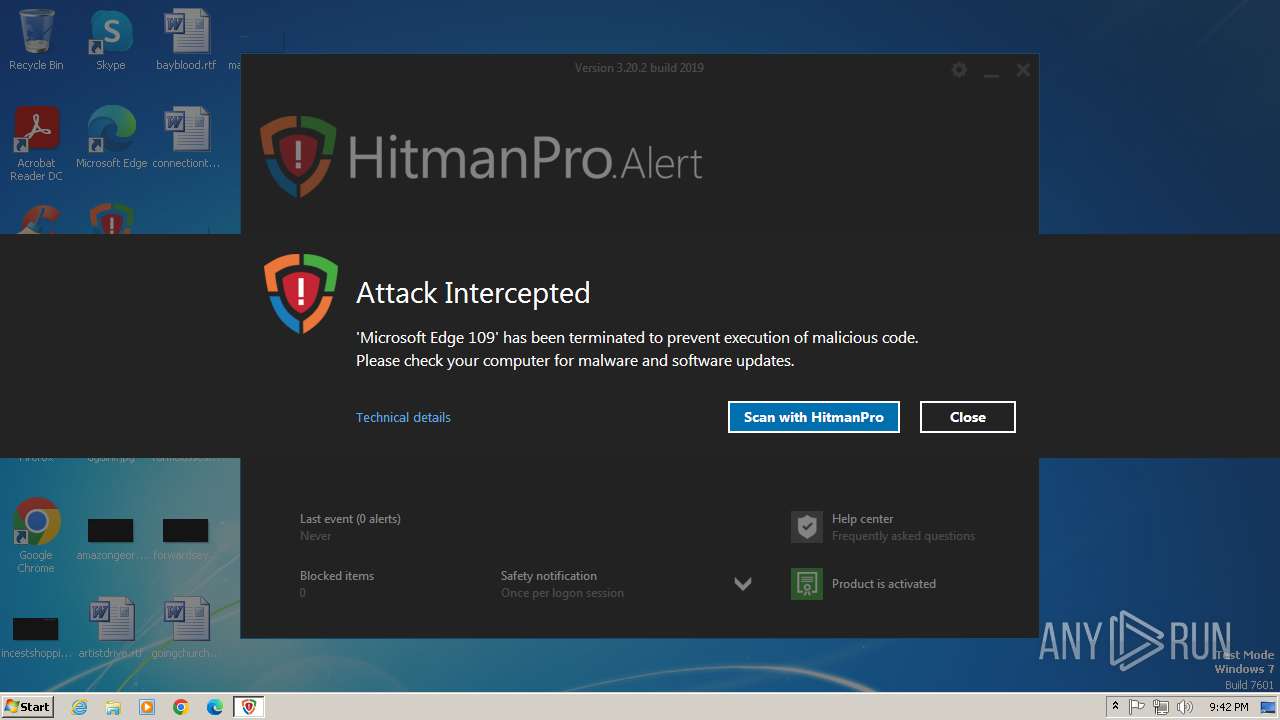Open Technical details link

[x=403, y=417]
